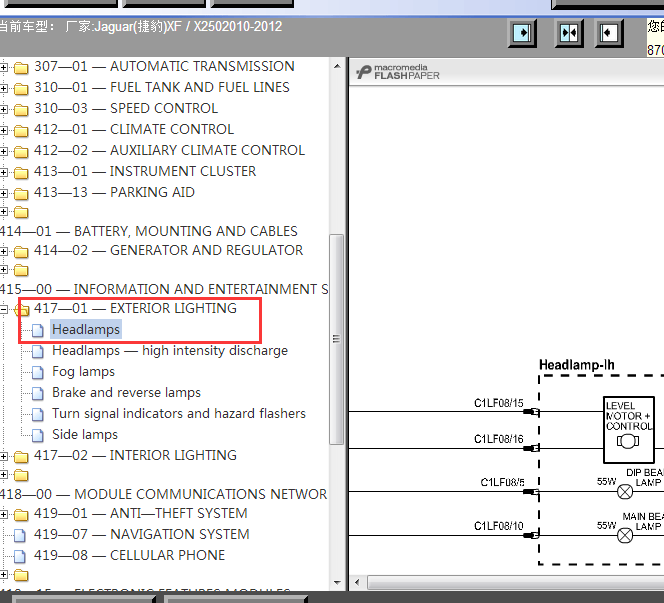Click the split-center panel layout button
This screenshot has width=664, height=603.
(569, 33)
